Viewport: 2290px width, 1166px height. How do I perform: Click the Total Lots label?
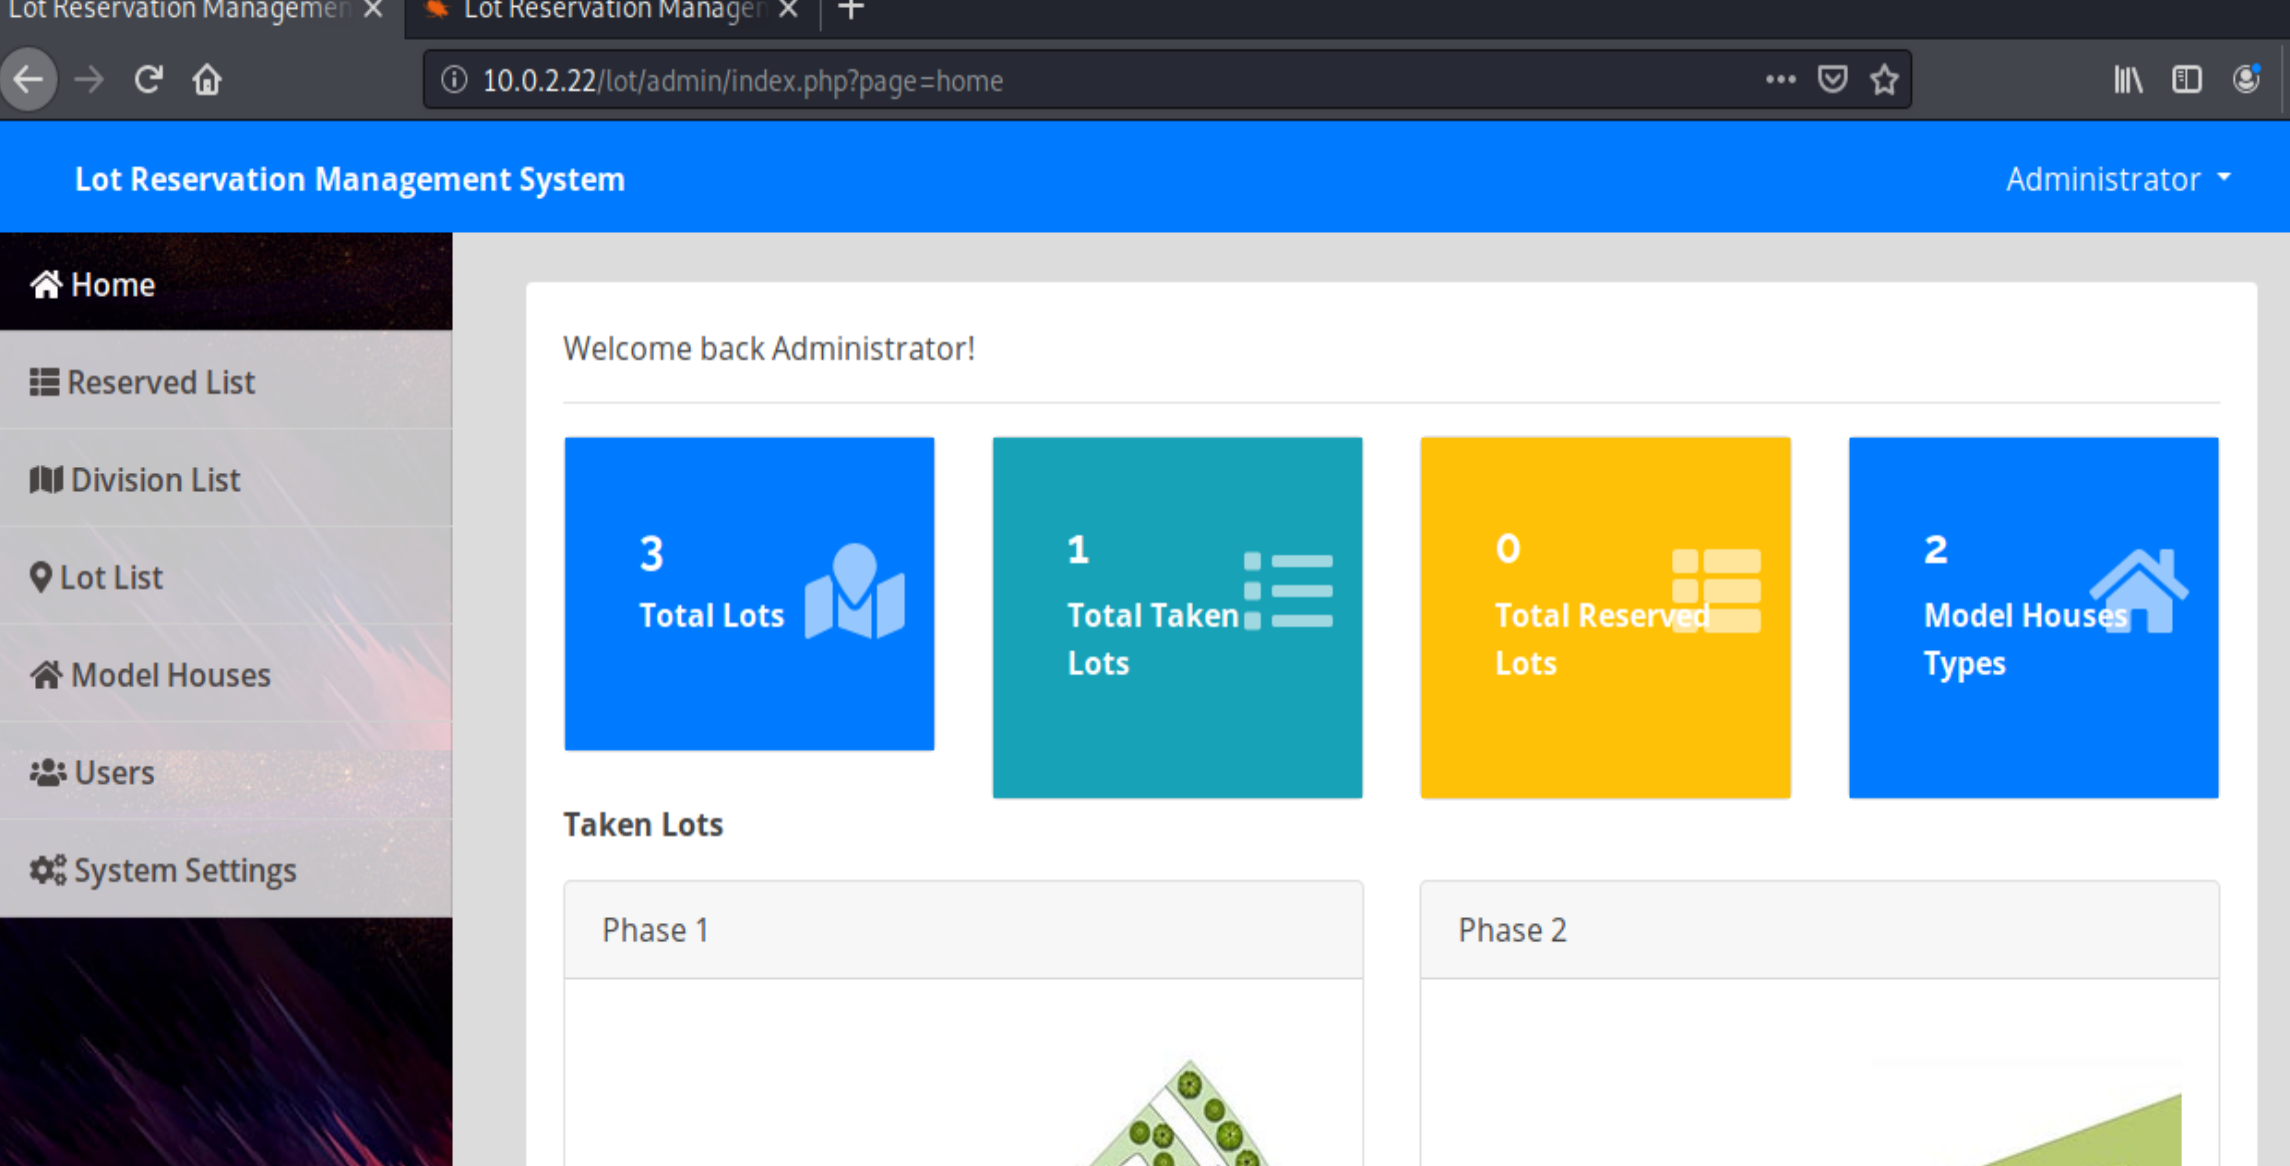[711, 615]
